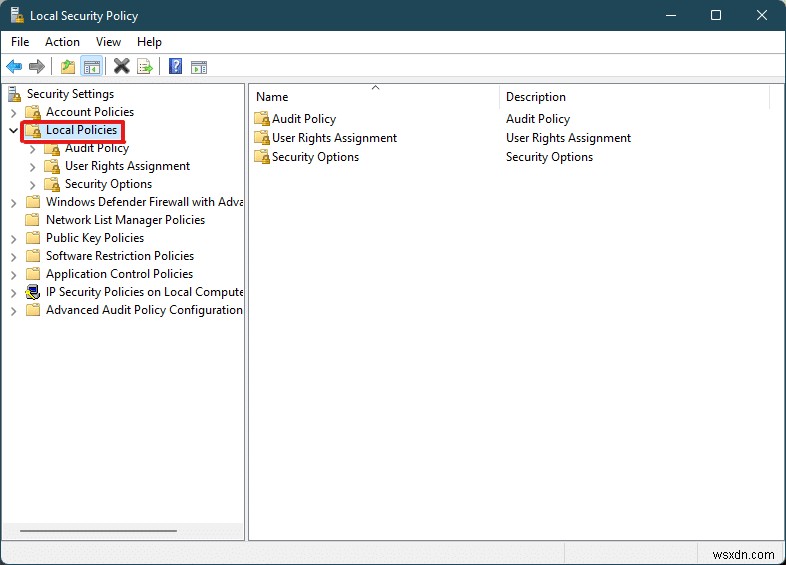This screenshot has width=786, height=565.
Task: Expand the Account Policies node
Action: (x=14, y=113)
